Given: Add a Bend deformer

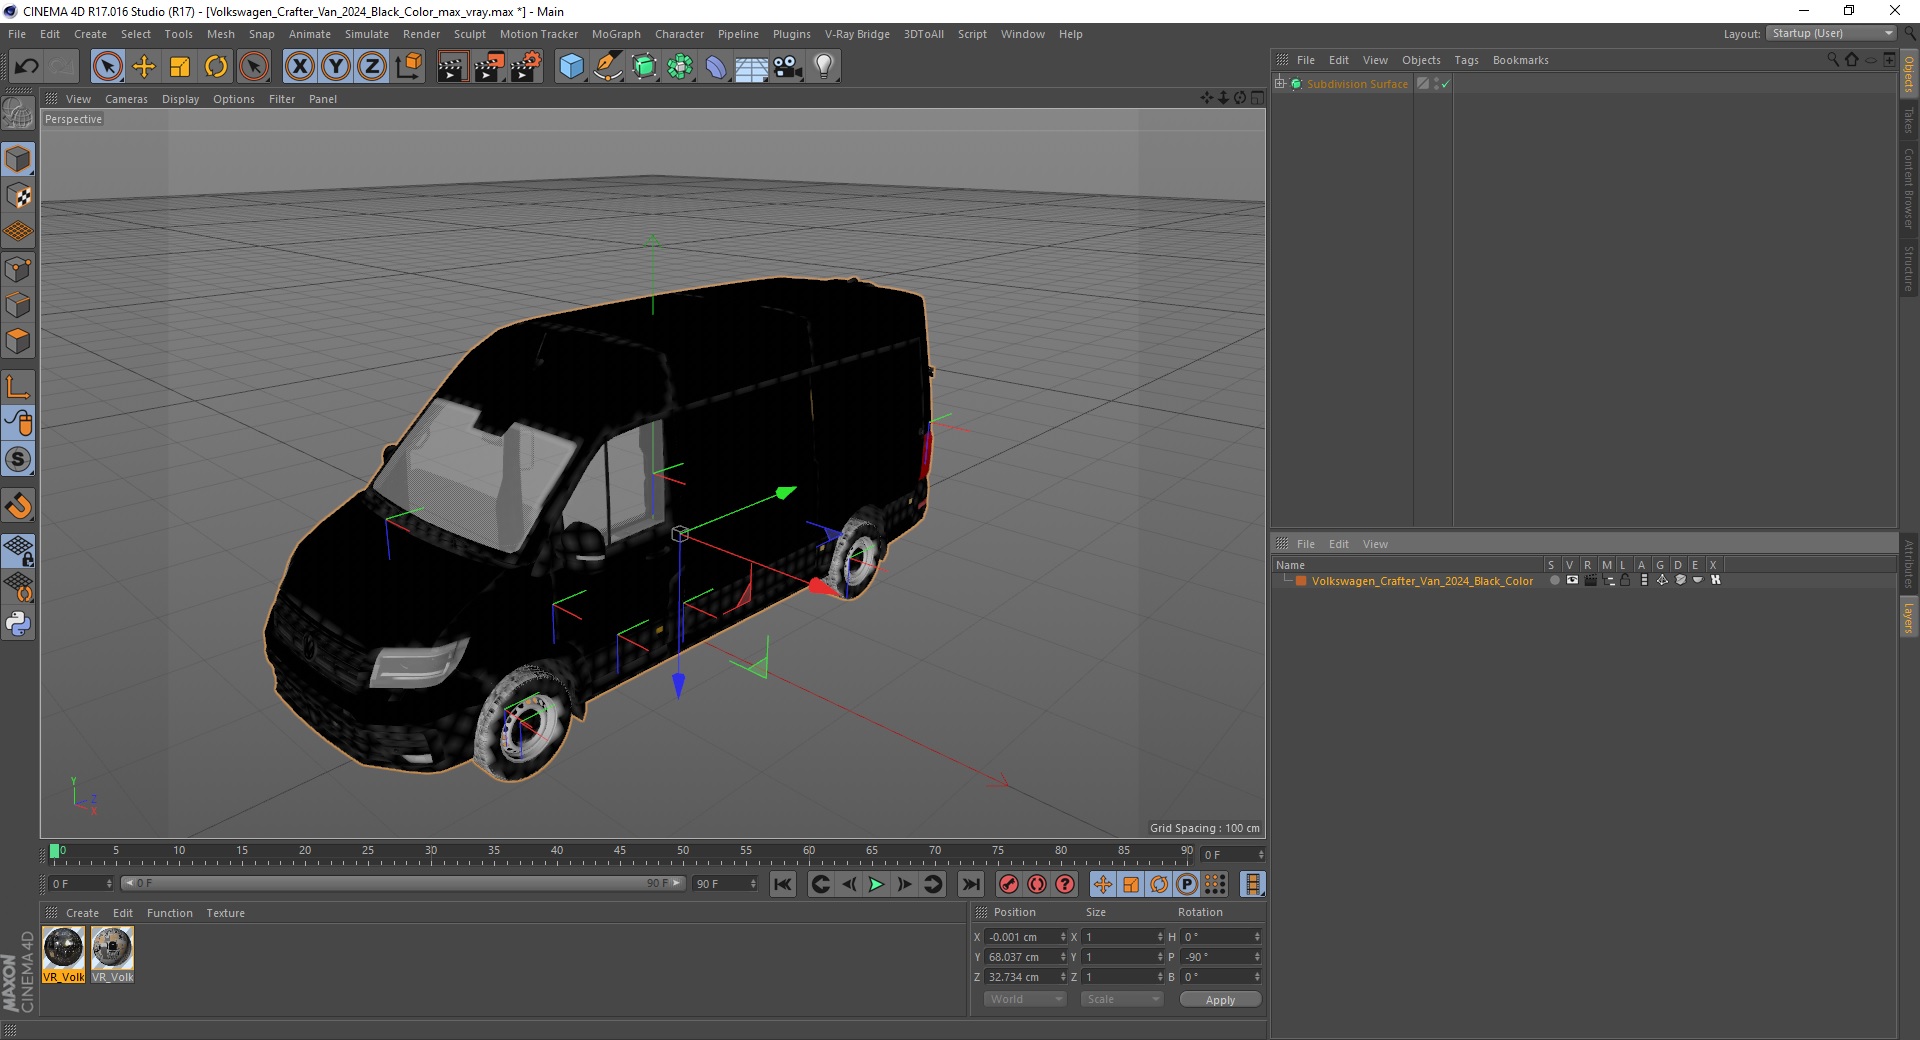Looking at the screenshot, I should [716, 67].
